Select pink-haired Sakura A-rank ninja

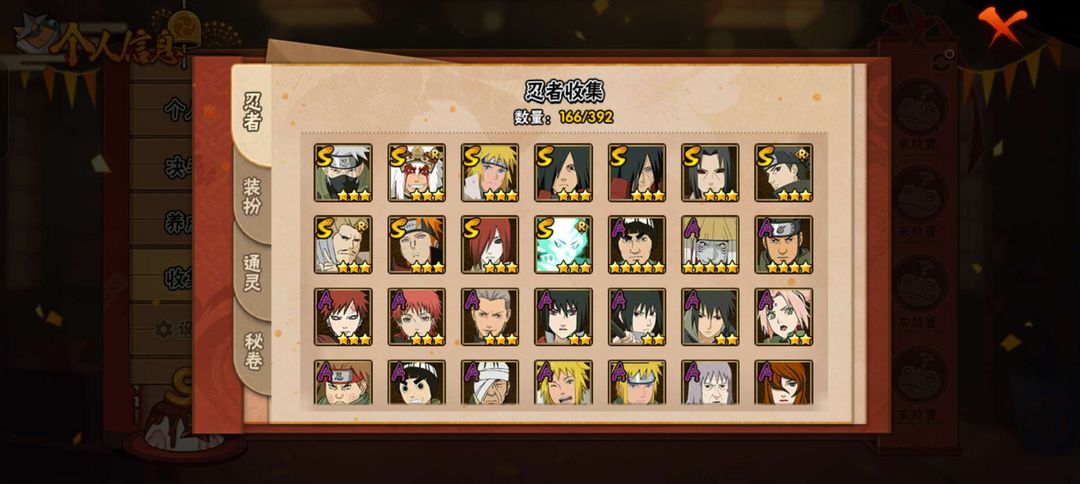coord(784,317)
